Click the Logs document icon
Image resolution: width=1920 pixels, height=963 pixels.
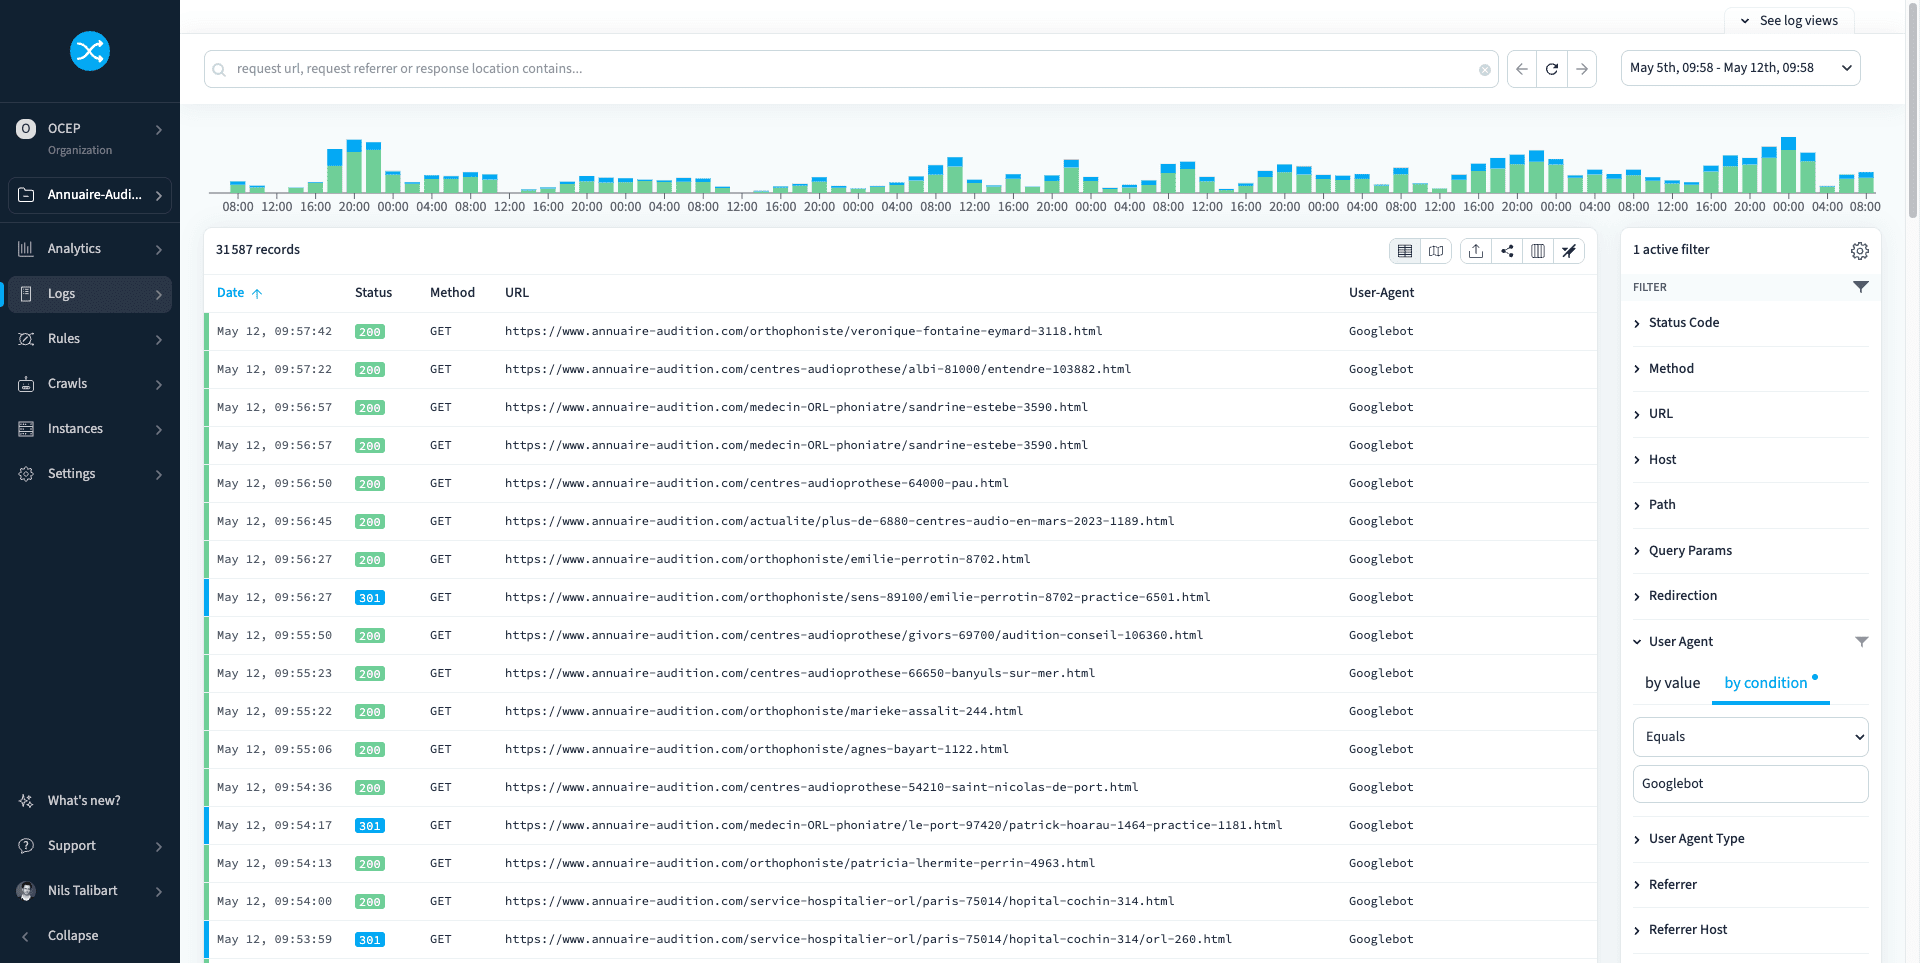tap(26, 294)
